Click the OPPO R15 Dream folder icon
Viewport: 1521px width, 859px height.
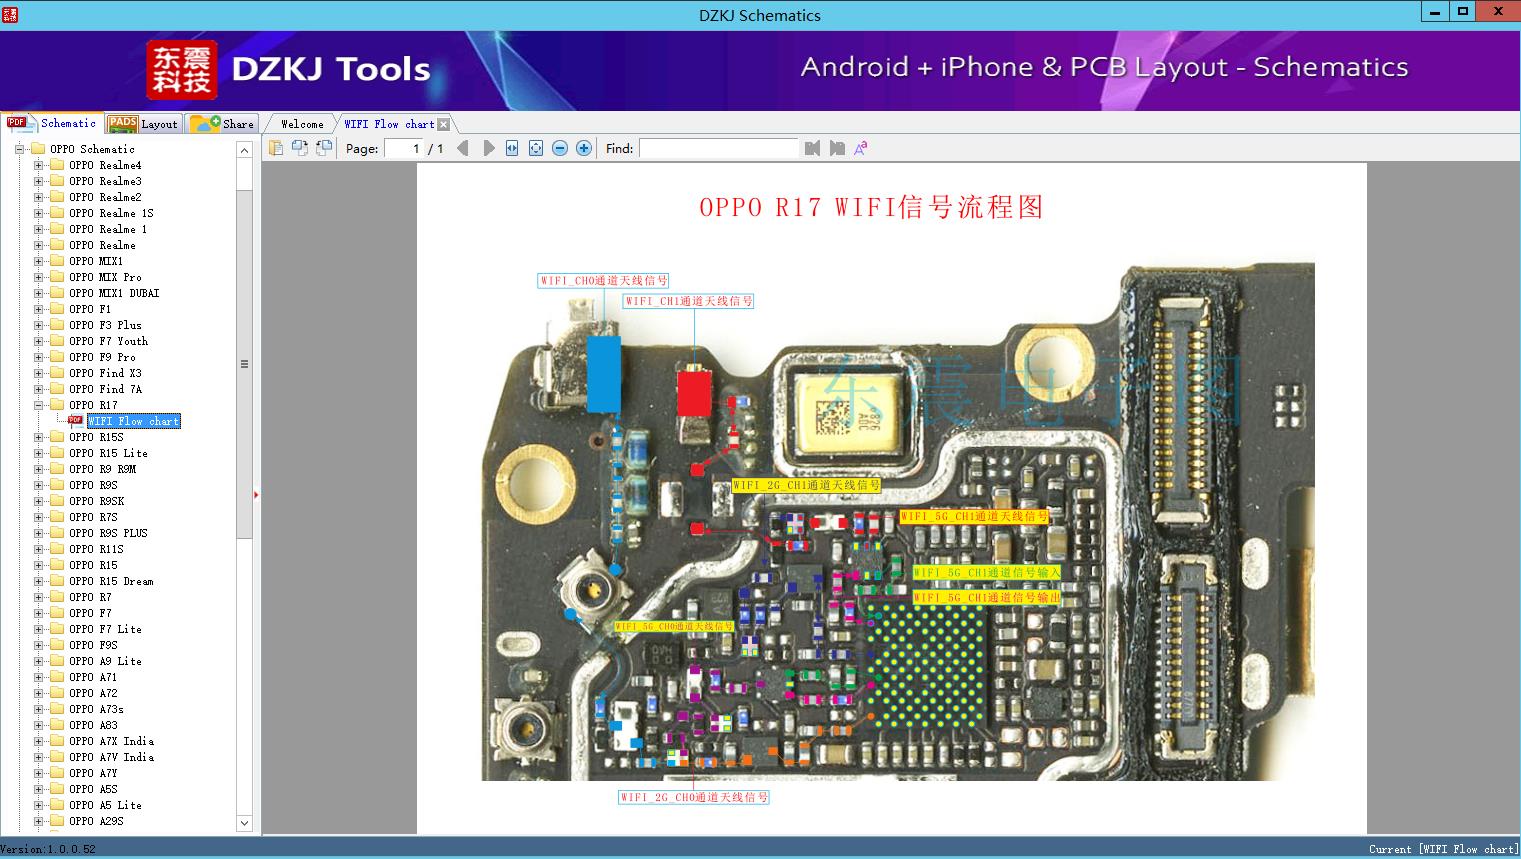point(57,581)
